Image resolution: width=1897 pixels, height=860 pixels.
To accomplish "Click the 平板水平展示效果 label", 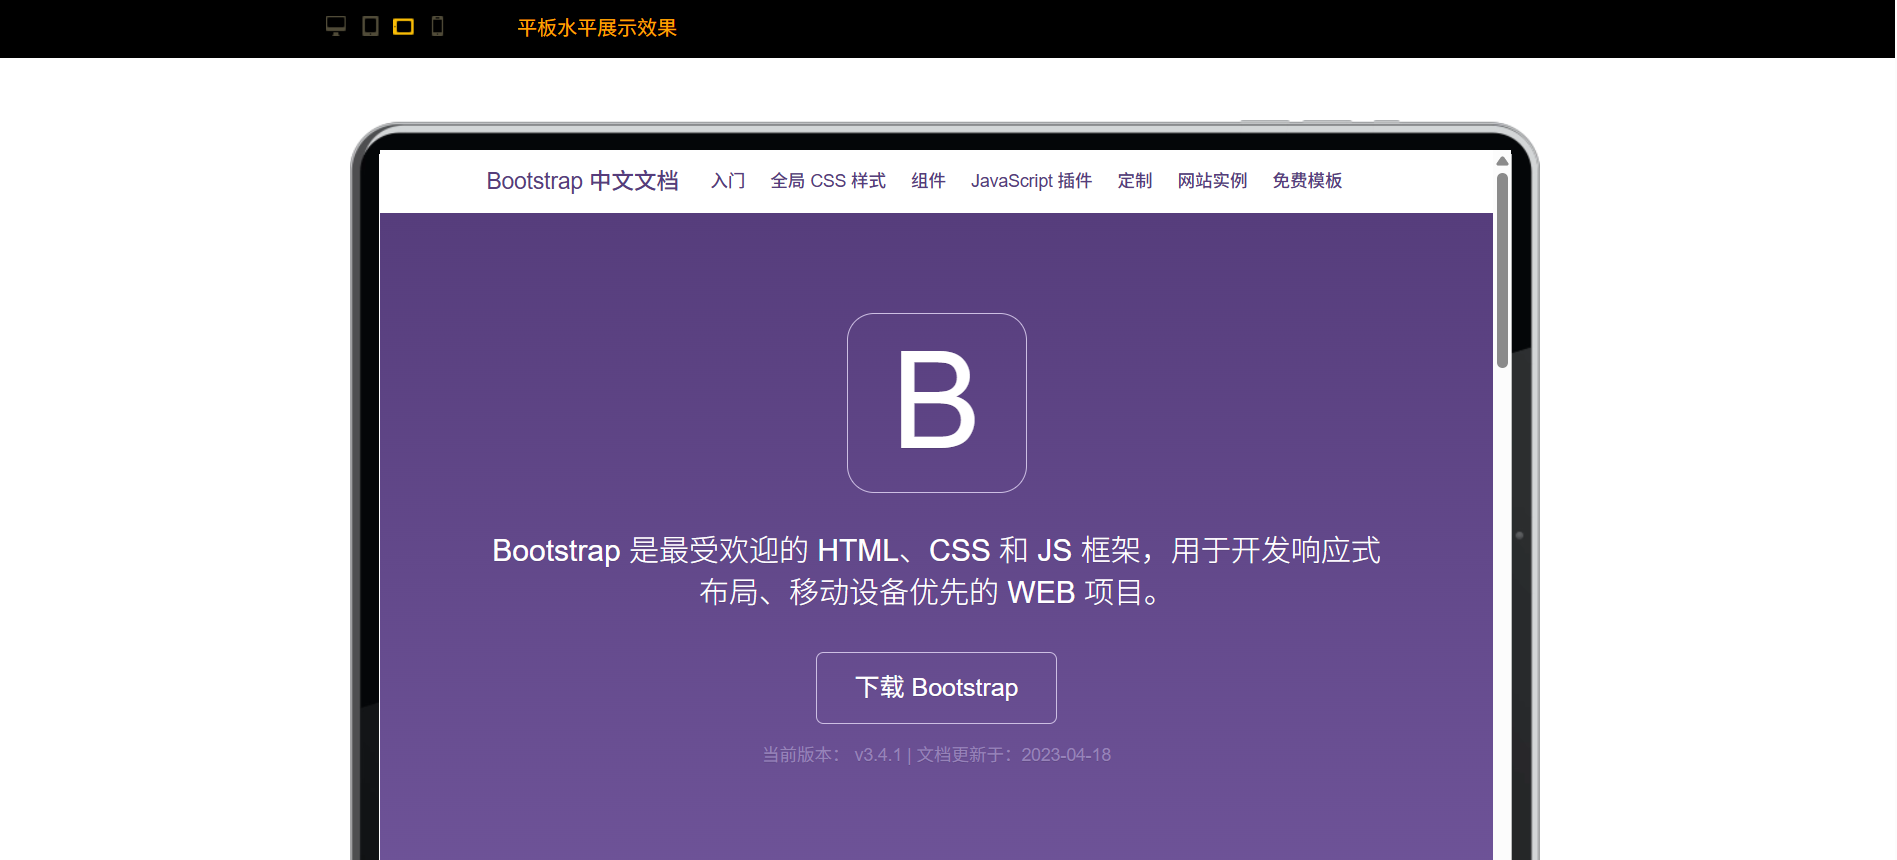I will 597,28.
